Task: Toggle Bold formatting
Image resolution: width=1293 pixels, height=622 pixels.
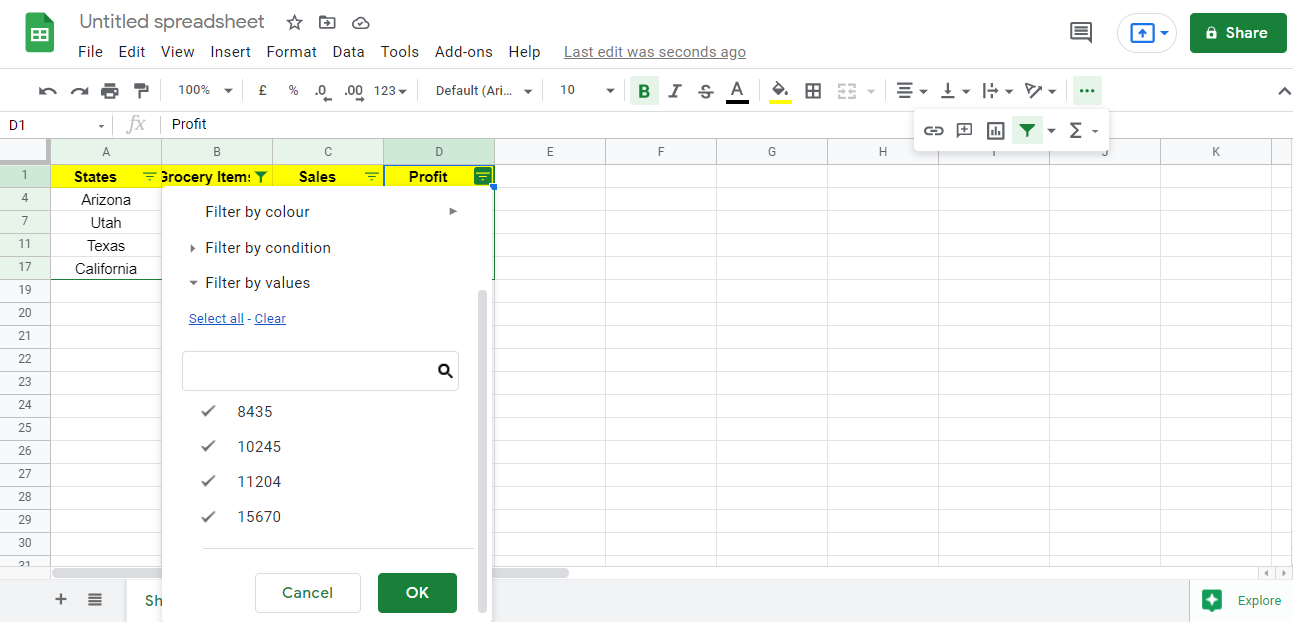Action: coord(644,91)
